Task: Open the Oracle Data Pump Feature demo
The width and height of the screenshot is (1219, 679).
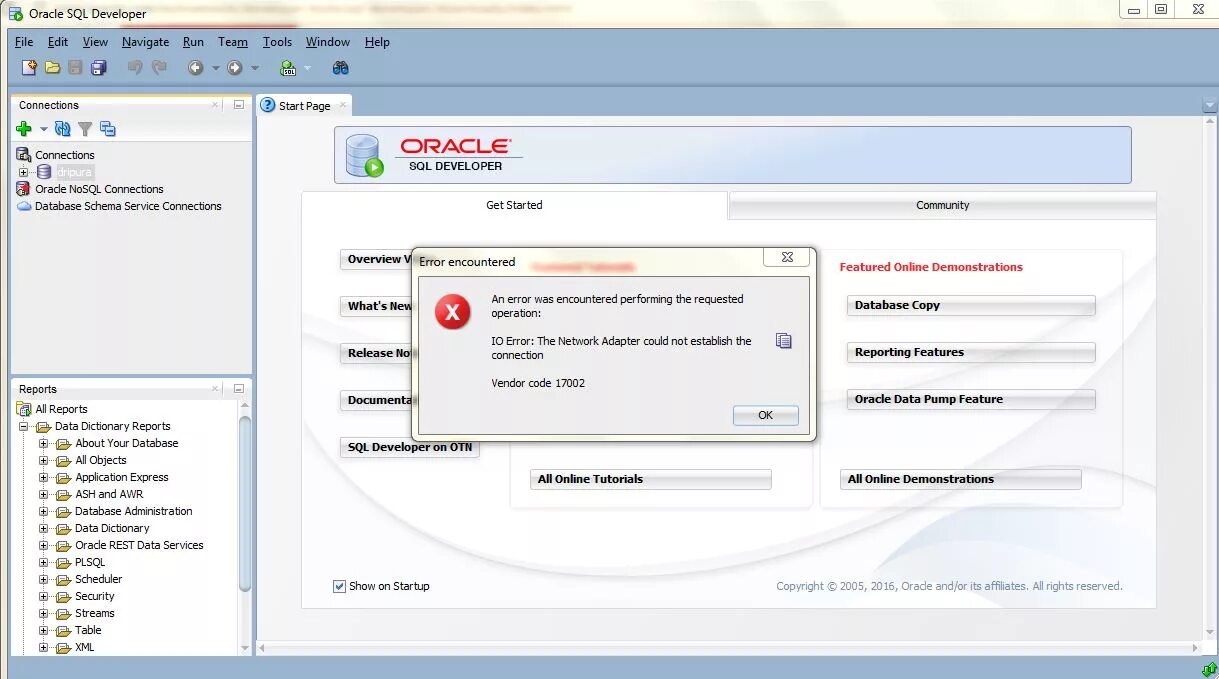Action: pyautogui.click(x=971, y=399)
